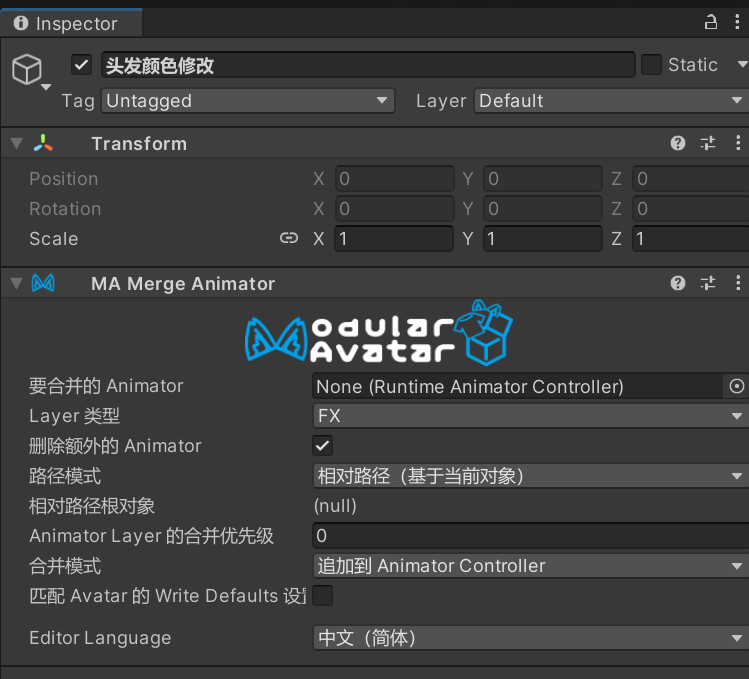Image resolution: width=749 pixels, height=679 pixels.
Task: Open the Layer 类型 dropdown showing FX
Action: (x=530, y=416)
